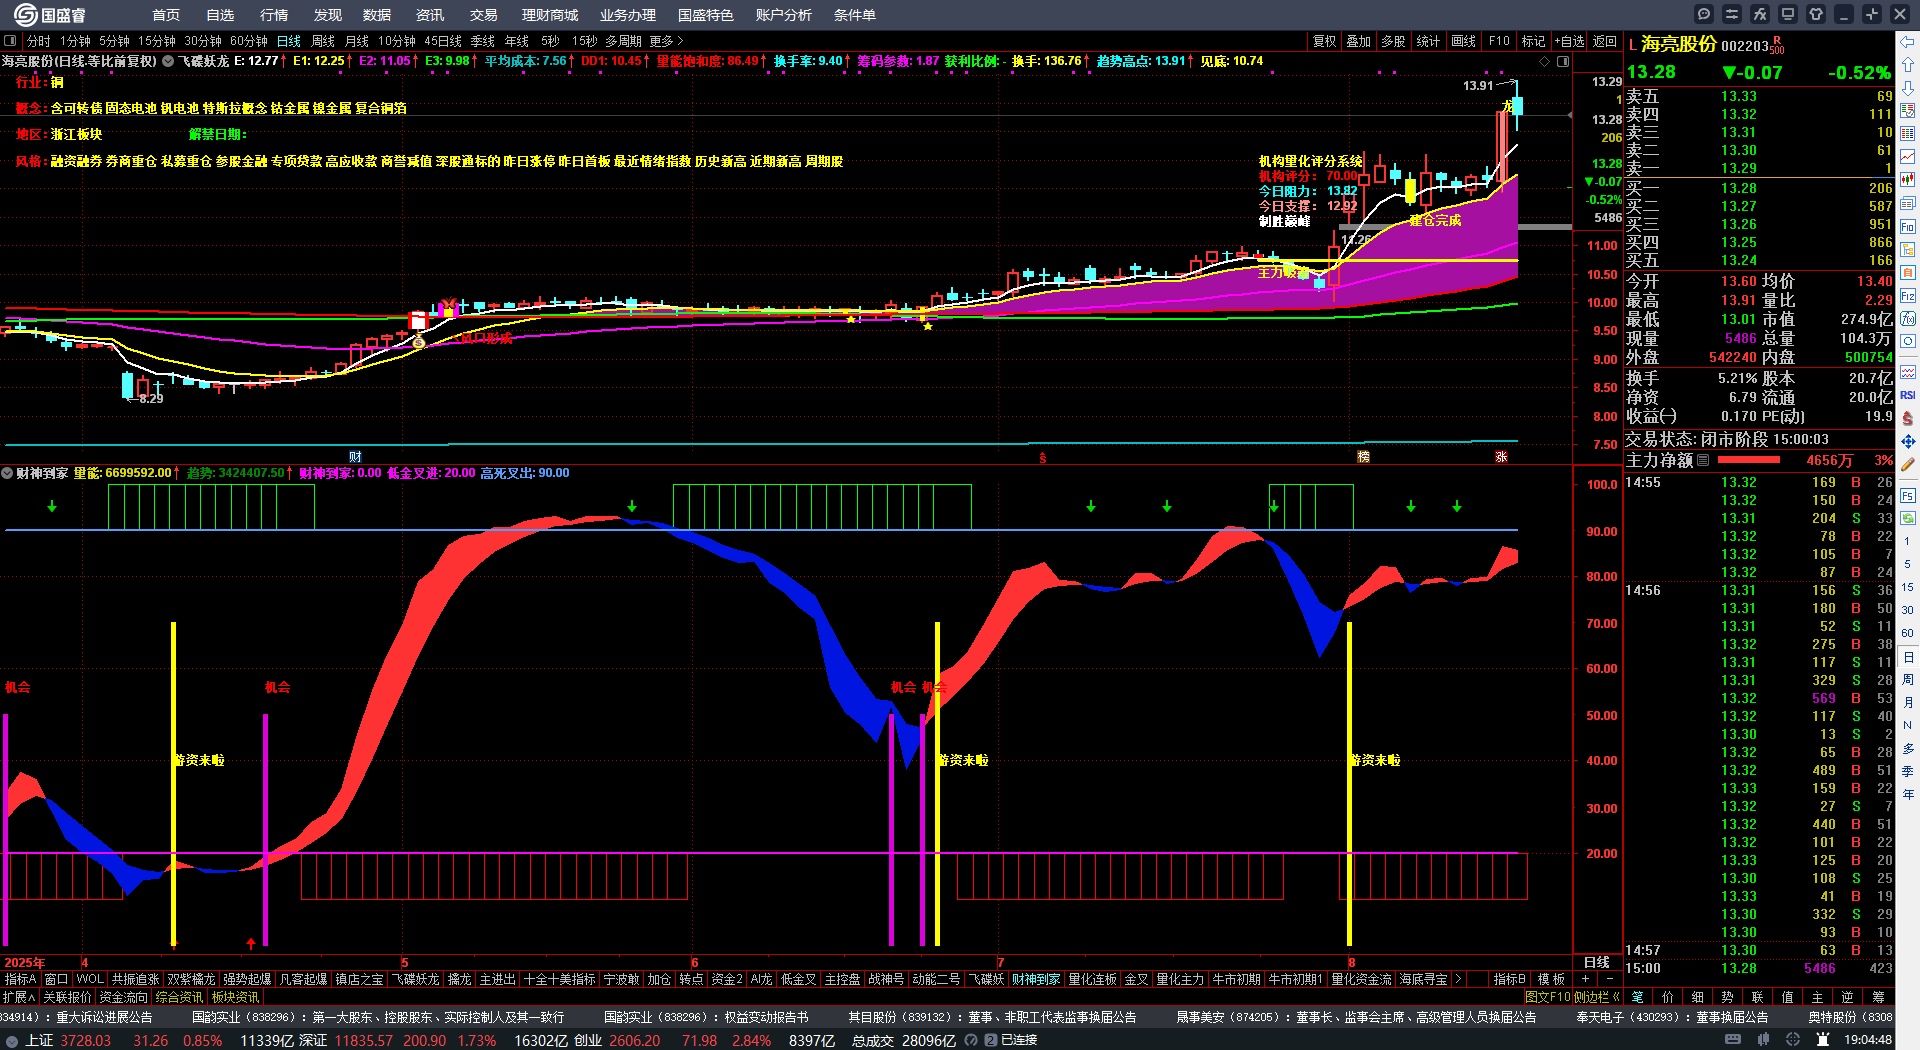Open the 国盛特色 menu
The height and width of the screenshot is (1050, 1920).
(706, 15)
